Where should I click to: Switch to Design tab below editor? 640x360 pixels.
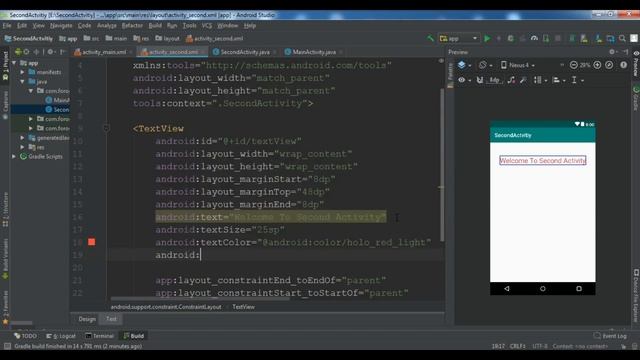tap(87, 319)
